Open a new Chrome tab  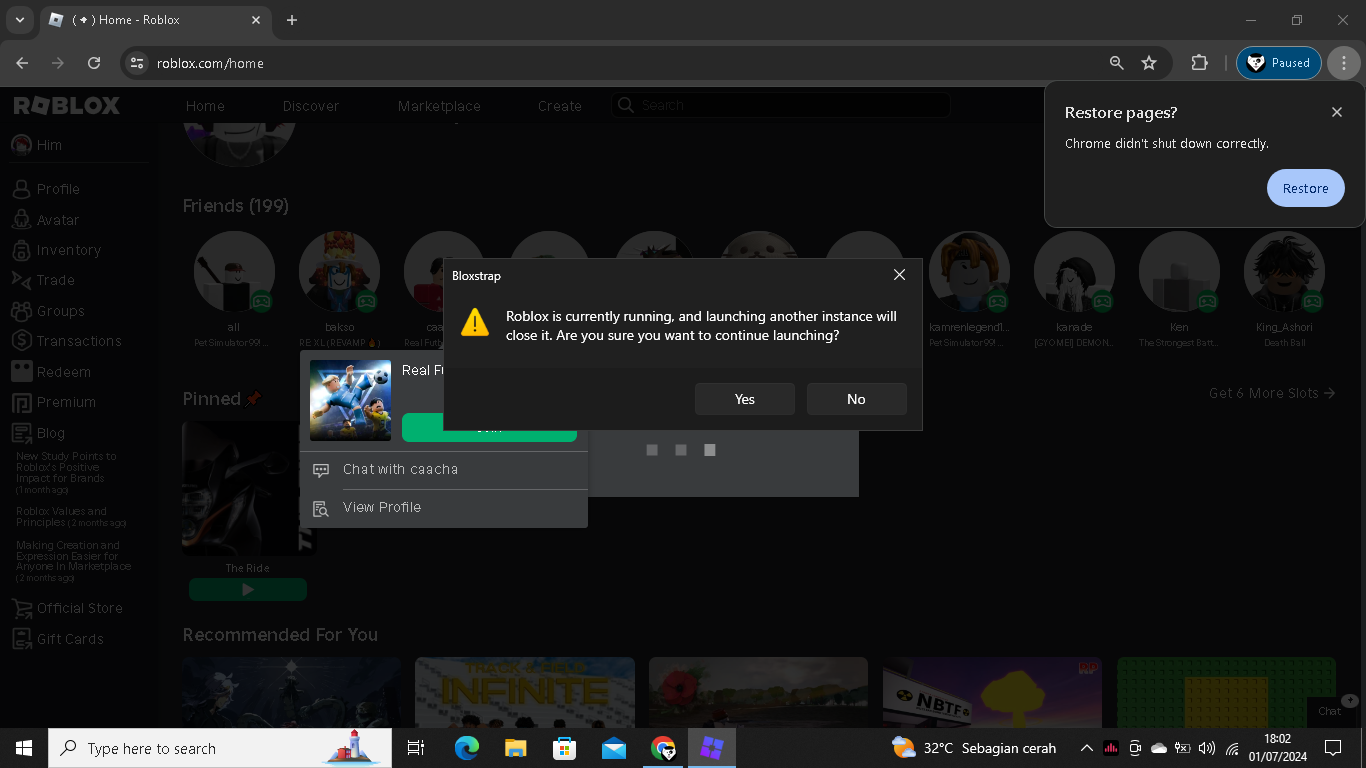[292, 20]
